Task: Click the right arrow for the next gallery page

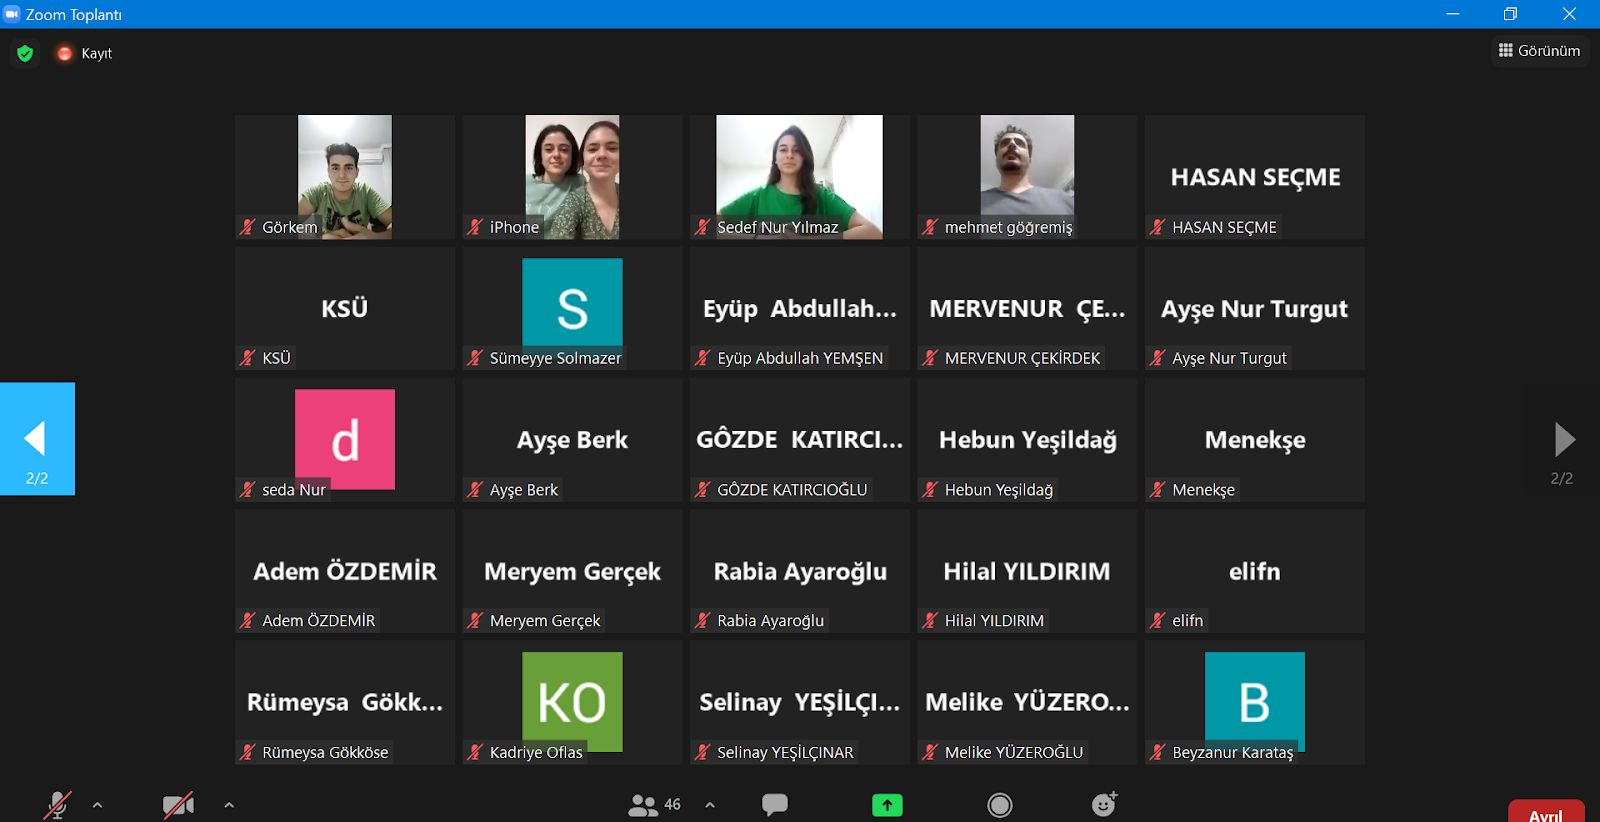Action: point(1564,440)
